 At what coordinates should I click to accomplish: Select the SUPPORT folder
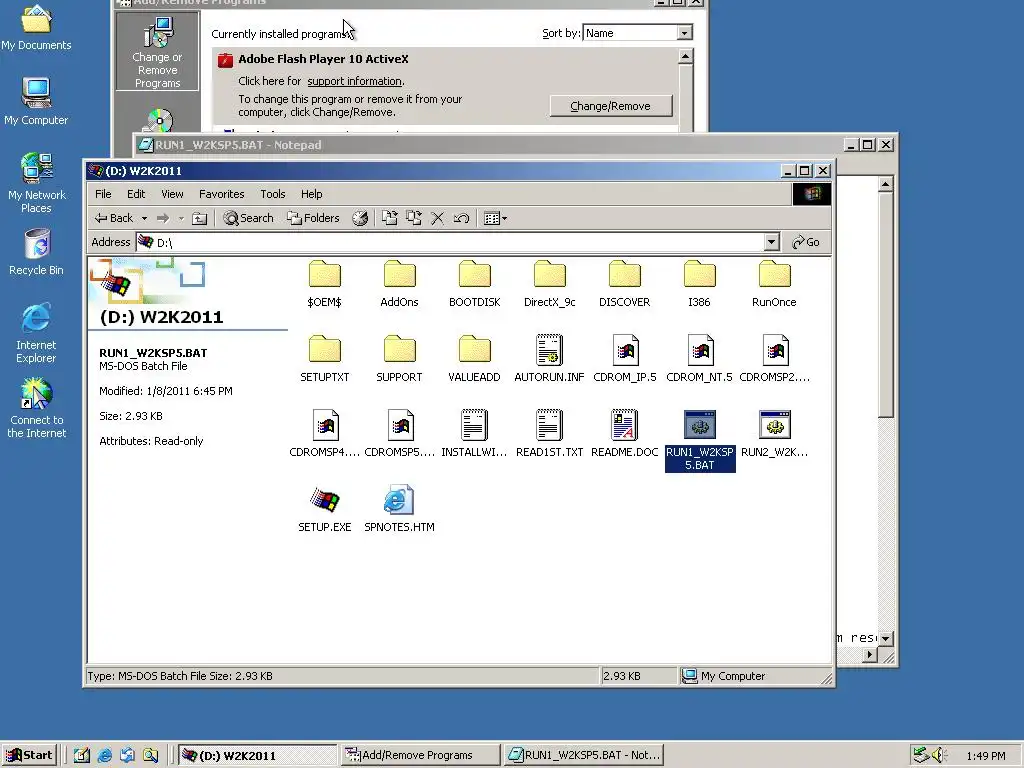pyautogui.click(x=399, y=359)
